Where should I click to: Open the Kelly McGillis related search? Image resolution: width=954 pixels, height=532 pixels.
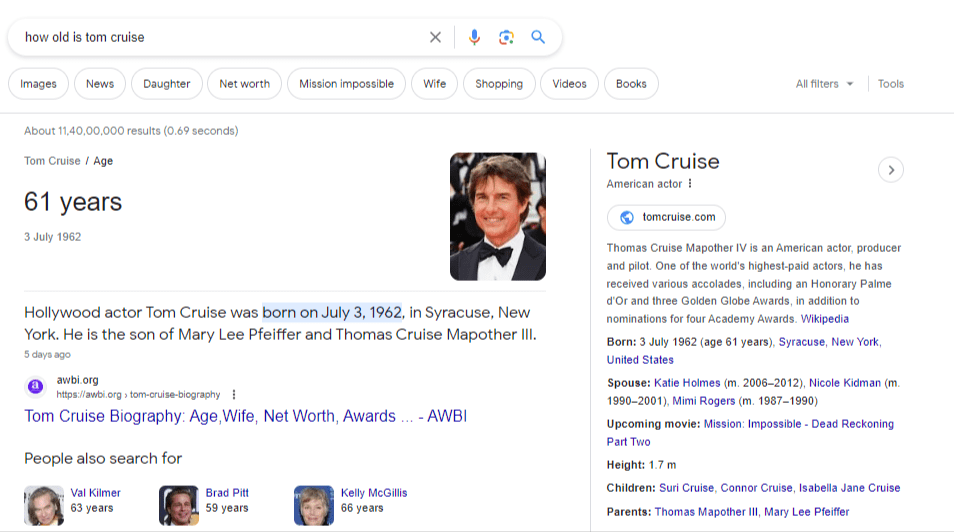[374, 493]
